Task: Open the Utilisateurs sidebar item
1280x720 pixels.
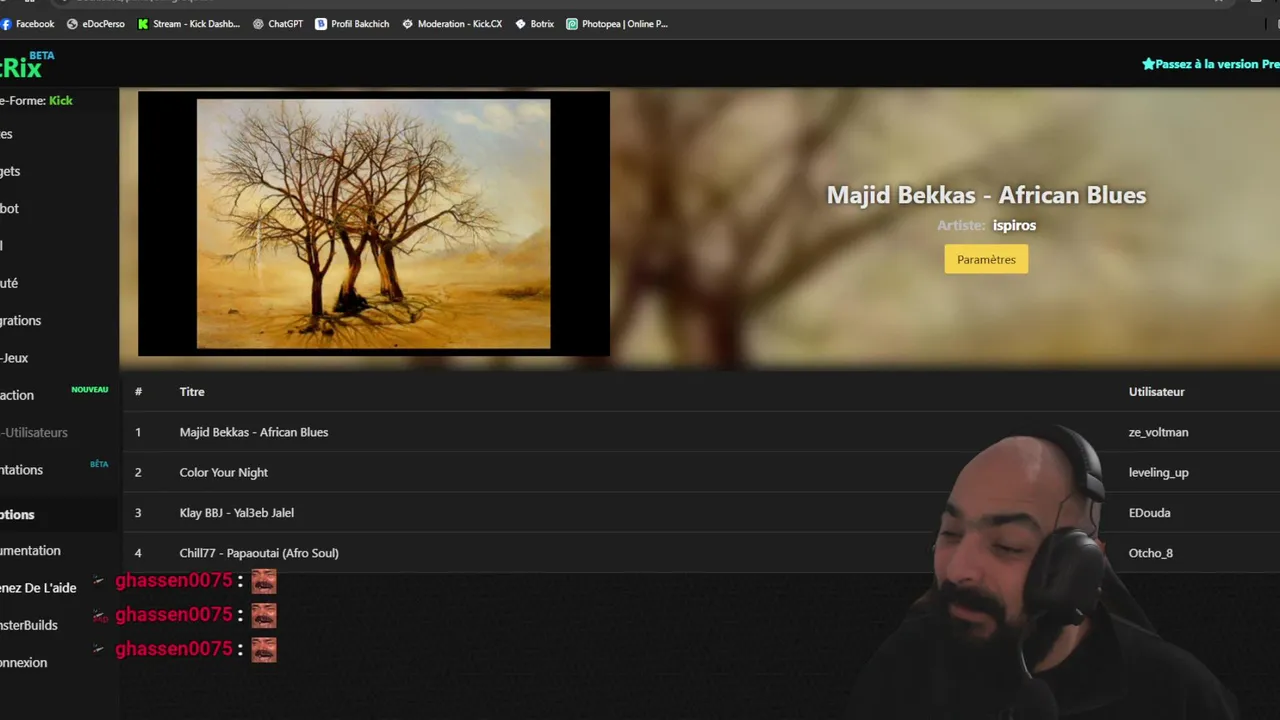Action: pyautogui.click(x=34, y=432)
